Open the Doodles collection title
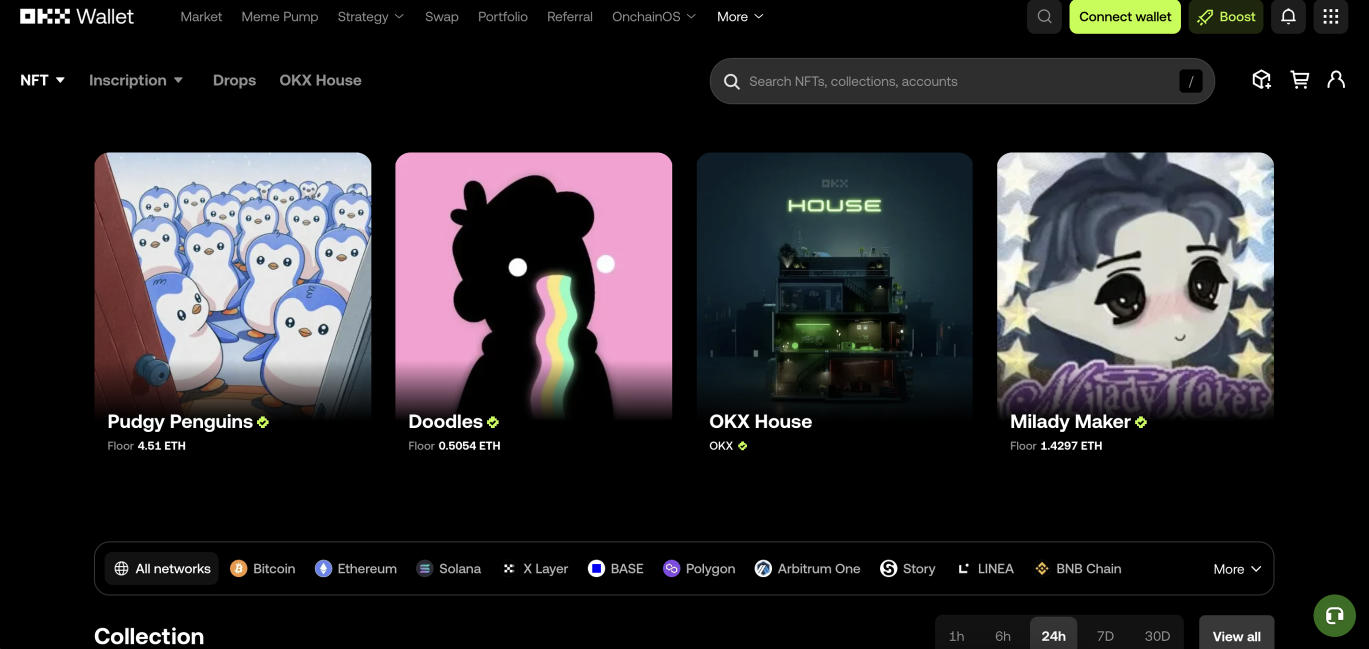This screenshot has width=1369, height=649. 445,422
